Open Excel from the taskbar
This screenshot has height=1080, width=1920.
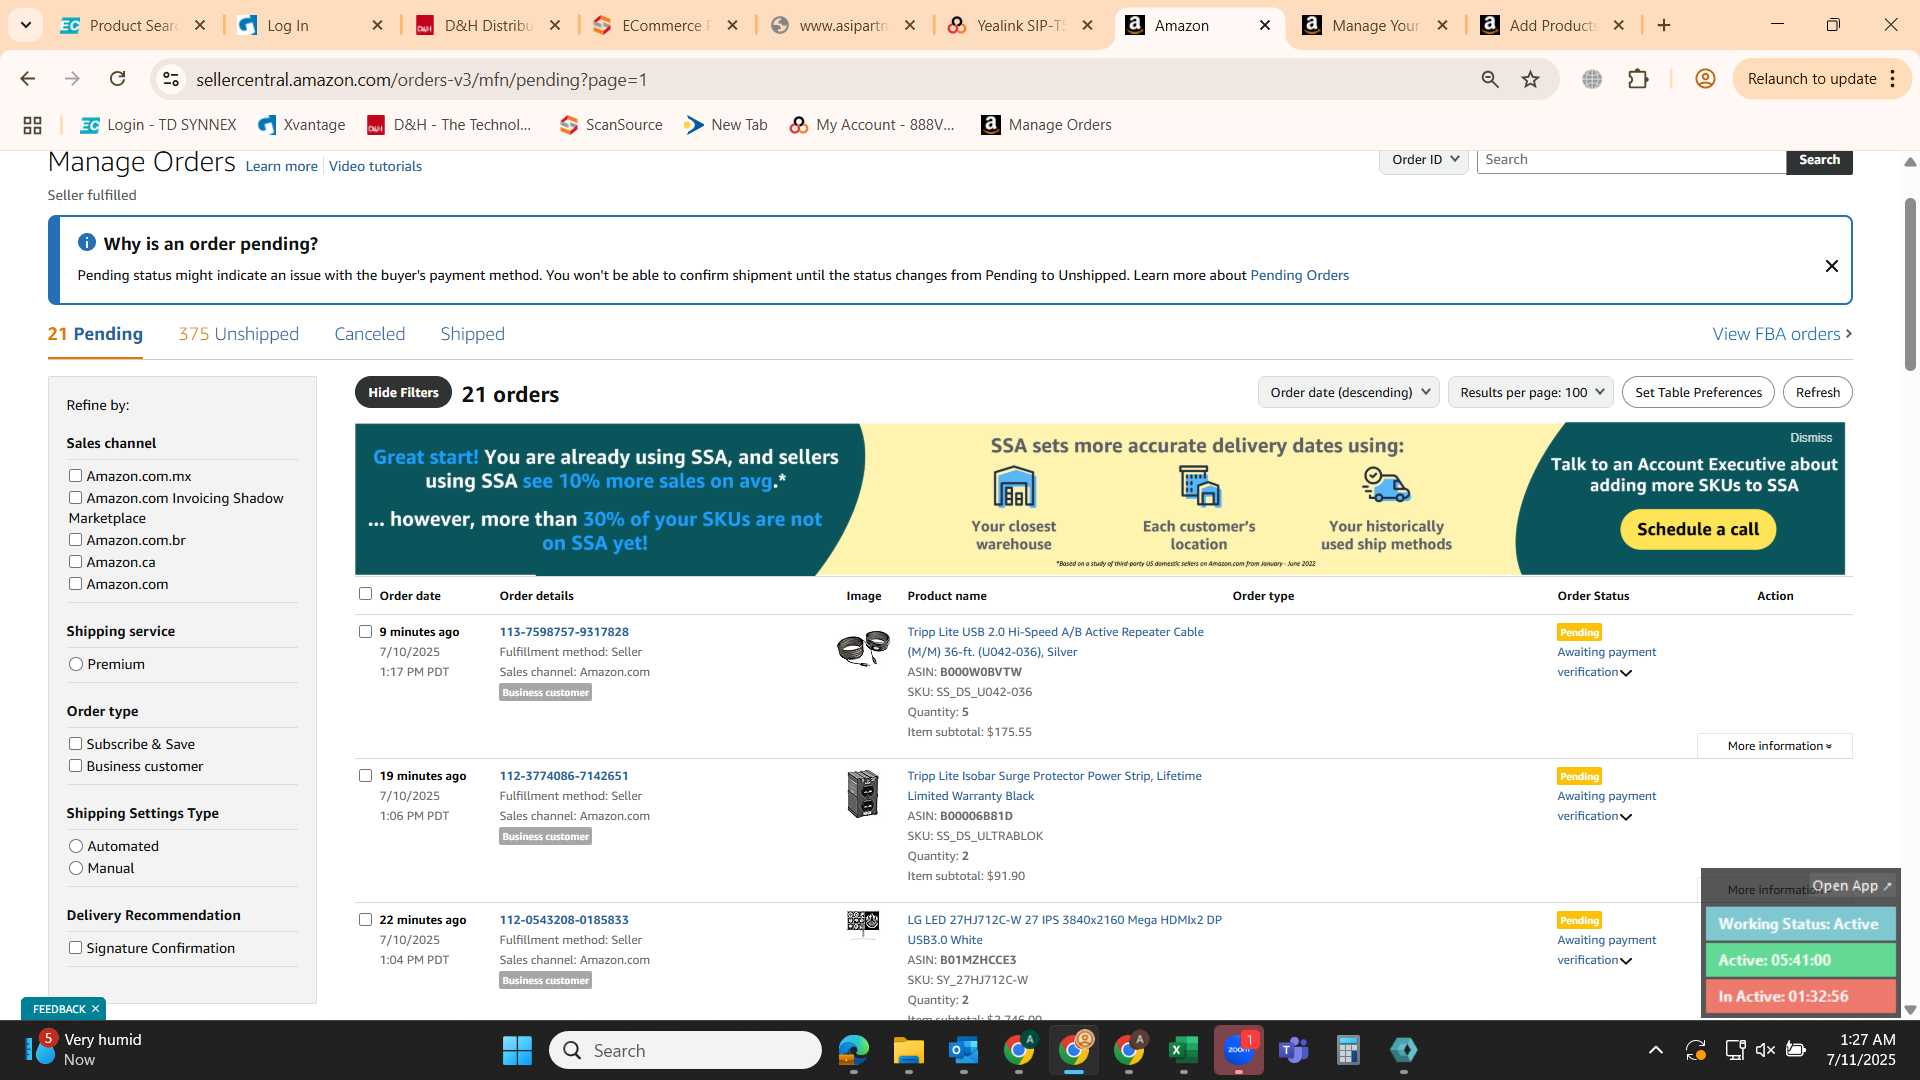[x=1183, y=1050]
